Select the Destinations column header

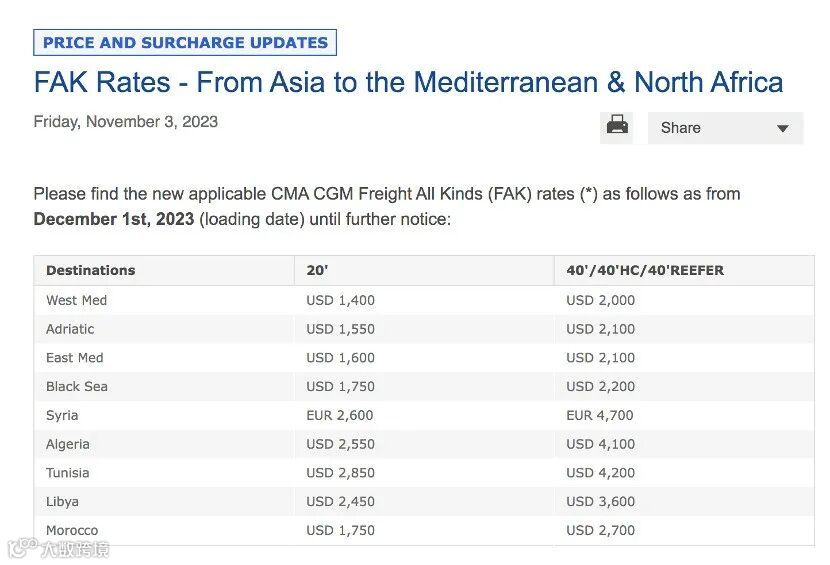coord(91,270)
